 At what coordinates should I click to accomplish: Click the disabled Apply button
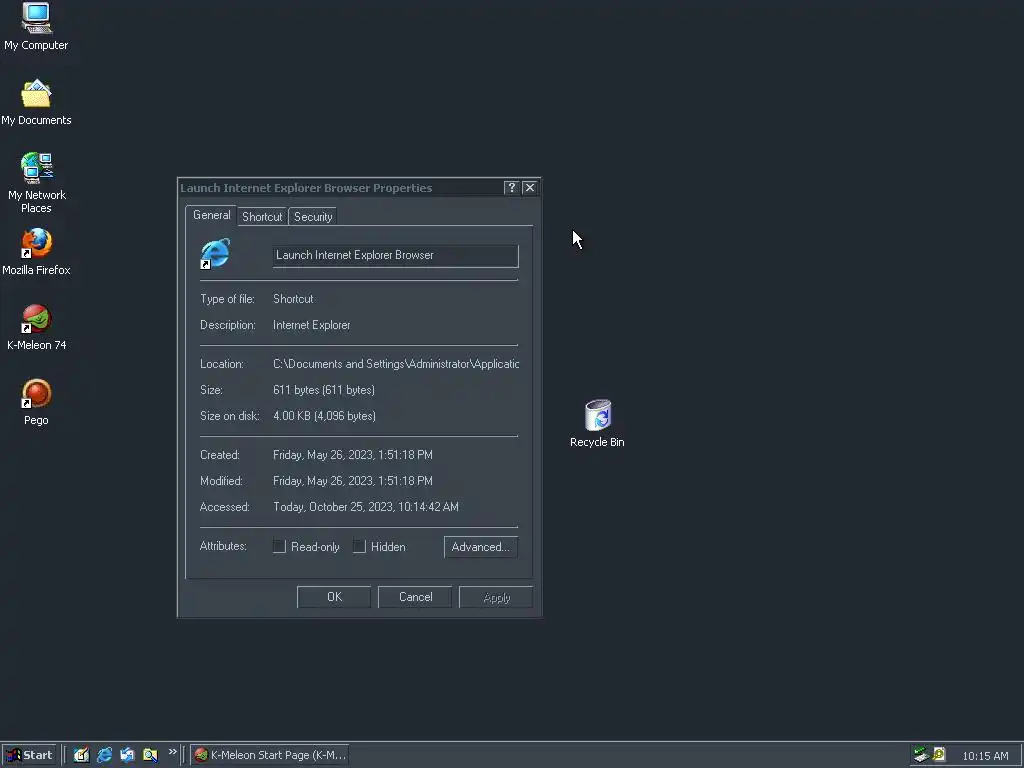click(x=496, y=597)
